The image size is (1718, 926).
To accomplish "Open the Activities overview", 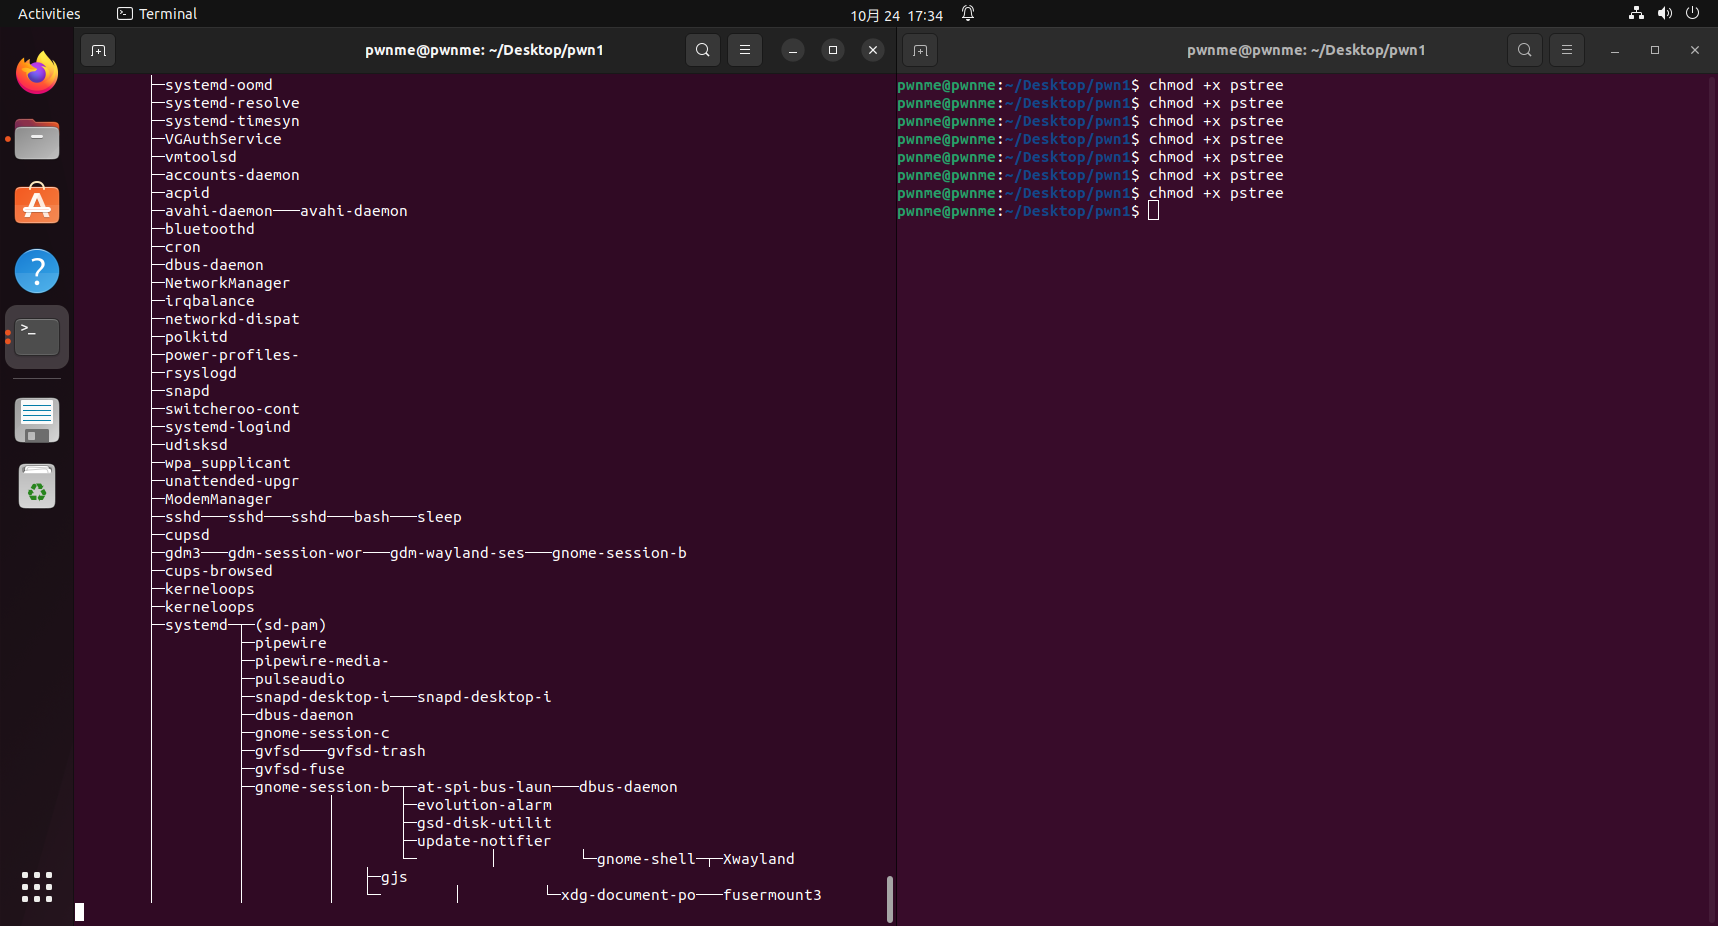I will 49,14.
